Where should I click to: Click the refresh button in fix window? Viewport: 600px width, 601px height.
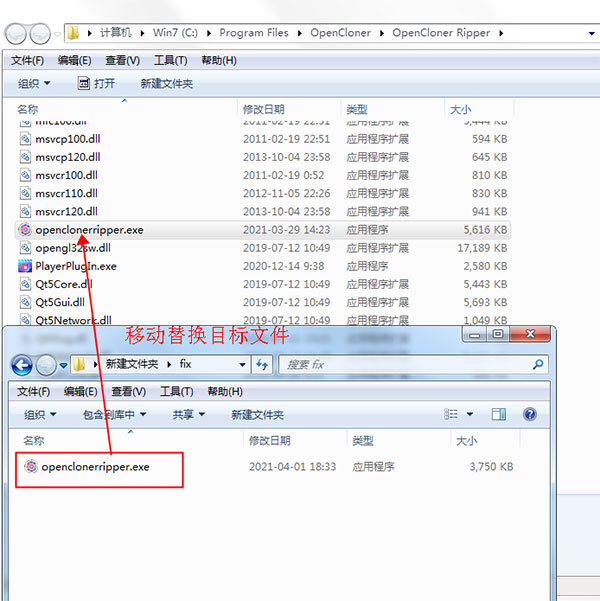[262, 364]
